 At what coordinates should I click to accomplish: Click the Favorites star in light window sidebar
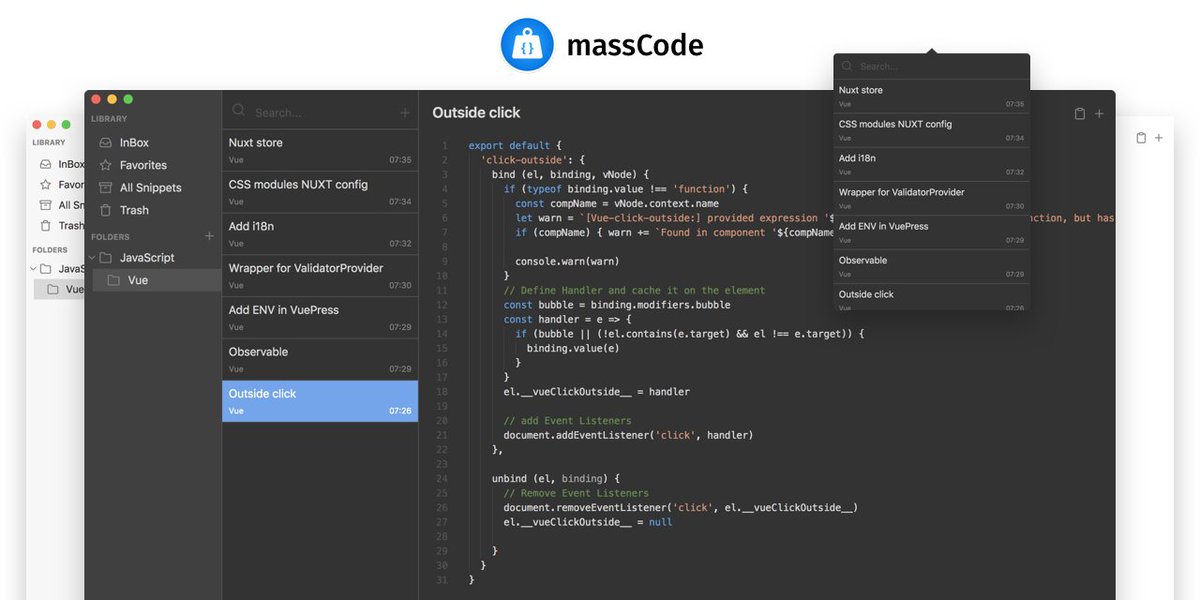[x=45, y=185]
